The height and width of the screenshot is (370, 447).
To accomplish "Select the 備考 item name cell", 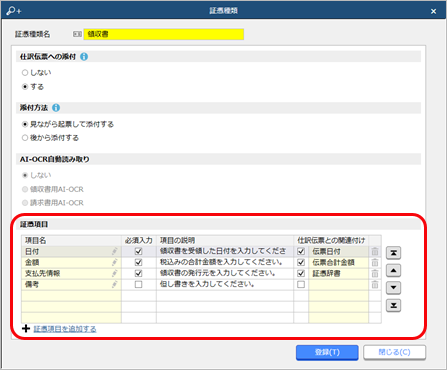I will [71, 284].
